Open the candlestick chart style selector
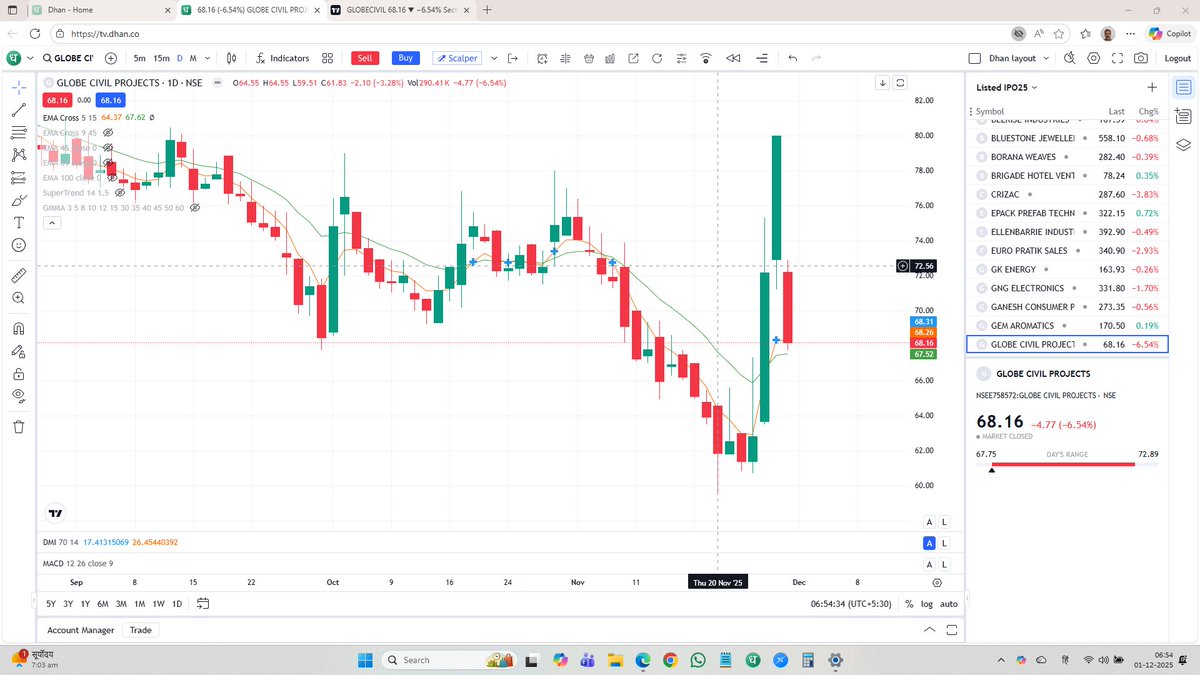1200x675 pixels. tap(232, 58)
